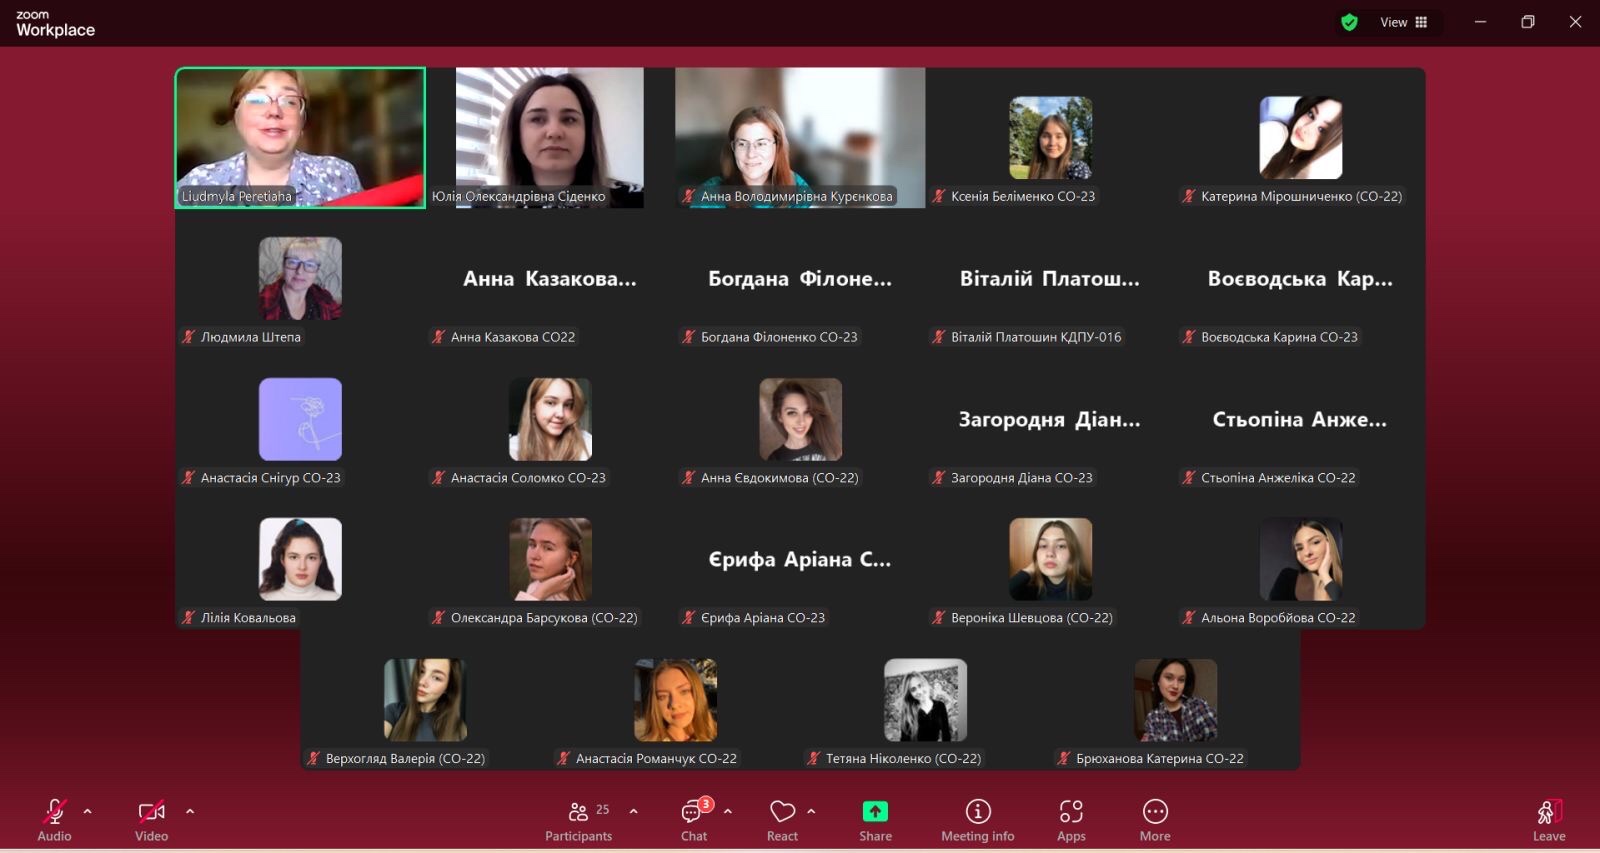The width and height of the screenshot is (1600, 853).
Task: Expand the arrow beside Chat
Action: point(728,811)
